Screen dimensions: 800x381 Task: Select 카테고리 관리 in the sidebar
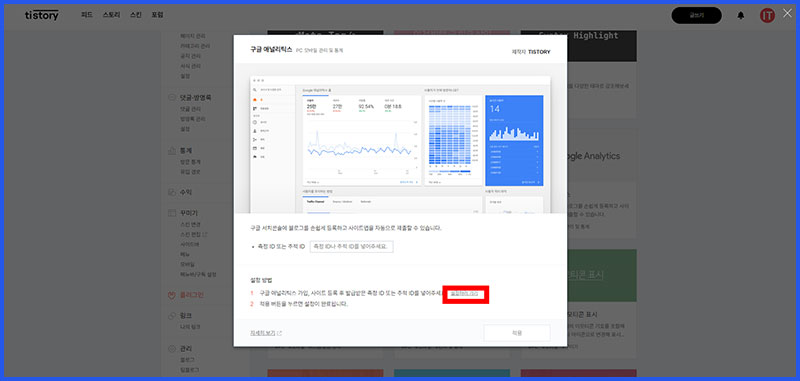pyautogui.click(x=195, y=46)
